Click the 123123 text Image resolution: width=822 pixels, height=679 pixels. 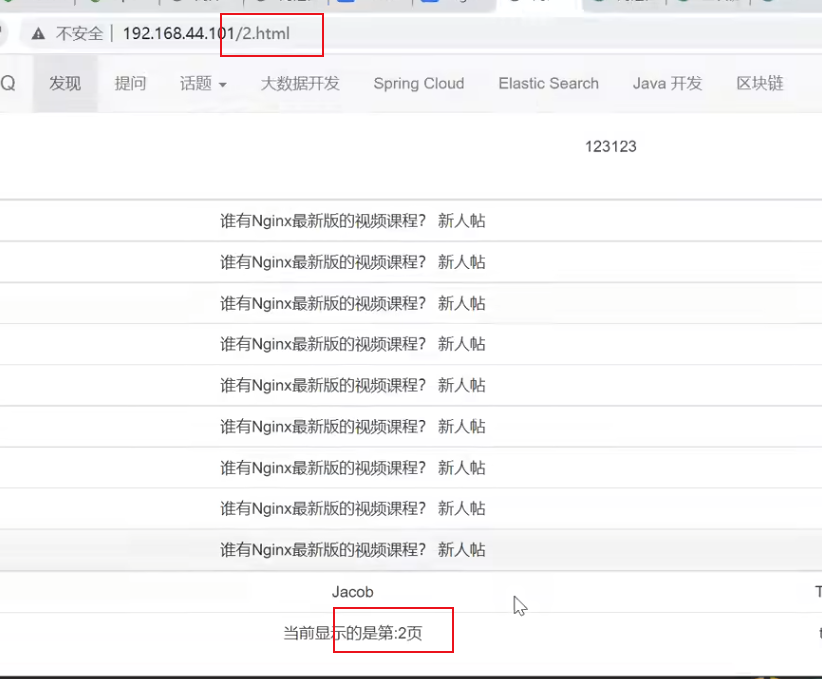pos(611,146)
